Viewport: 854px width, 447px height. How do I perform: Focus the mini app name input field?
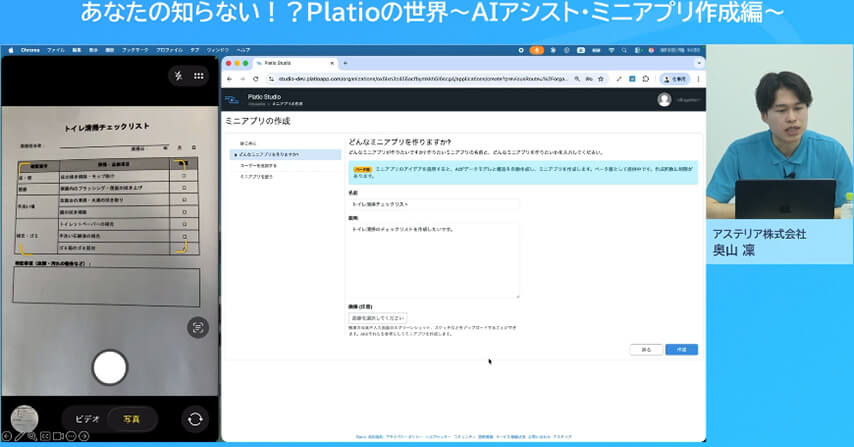432,203
